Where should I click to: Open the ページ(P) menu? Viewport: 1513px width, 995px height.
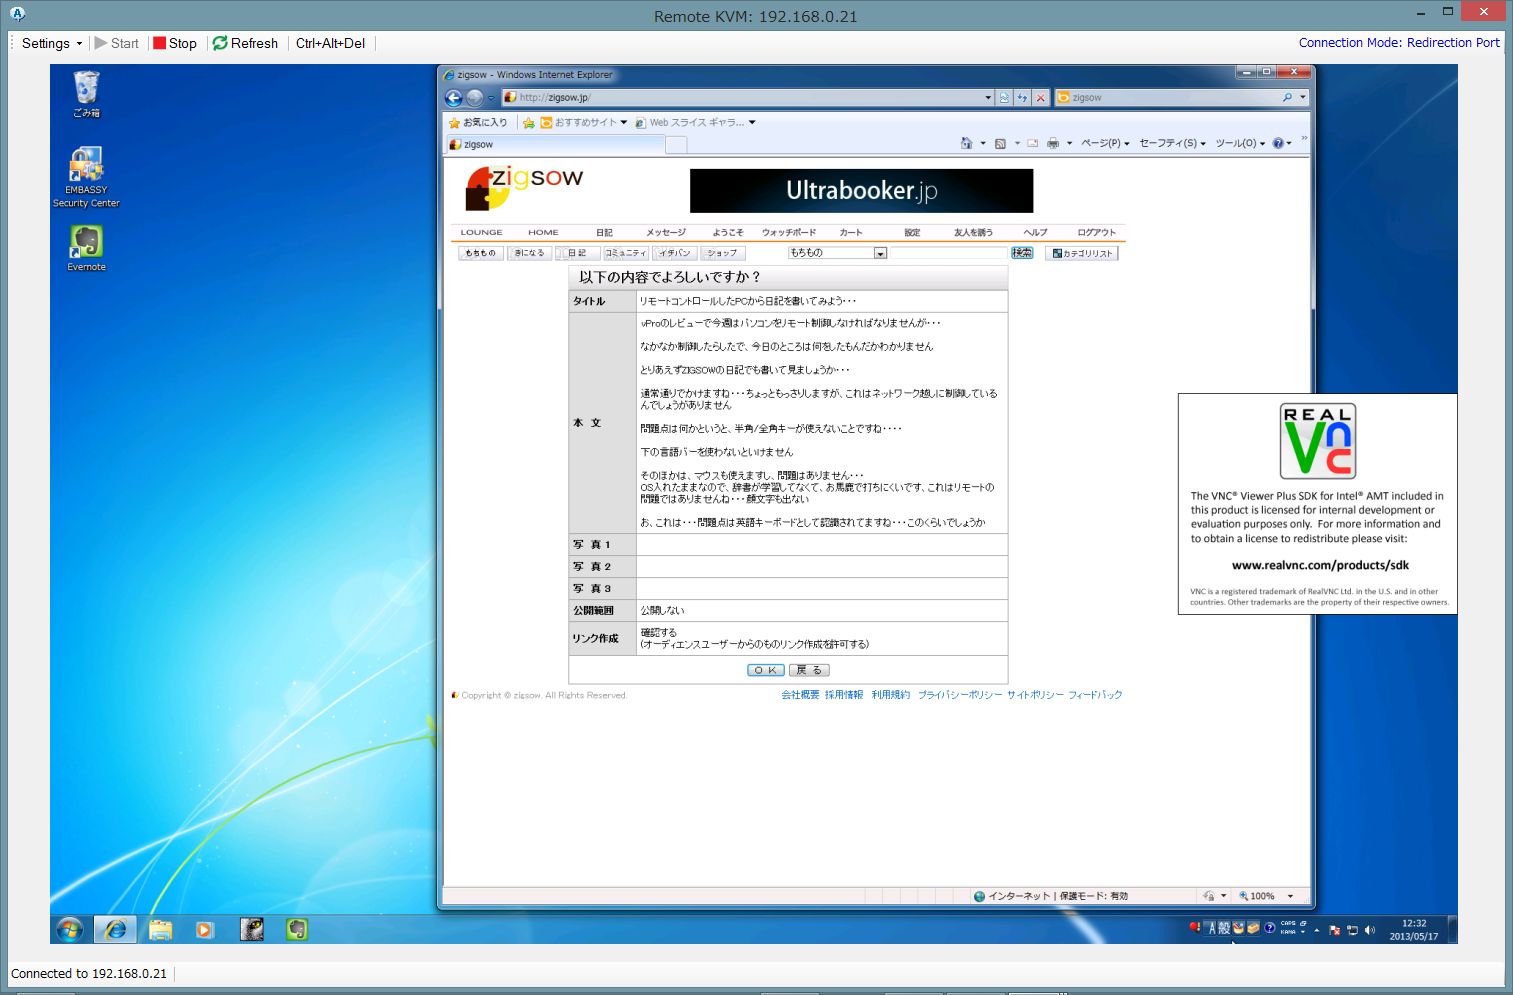[x=1104, y=143]
